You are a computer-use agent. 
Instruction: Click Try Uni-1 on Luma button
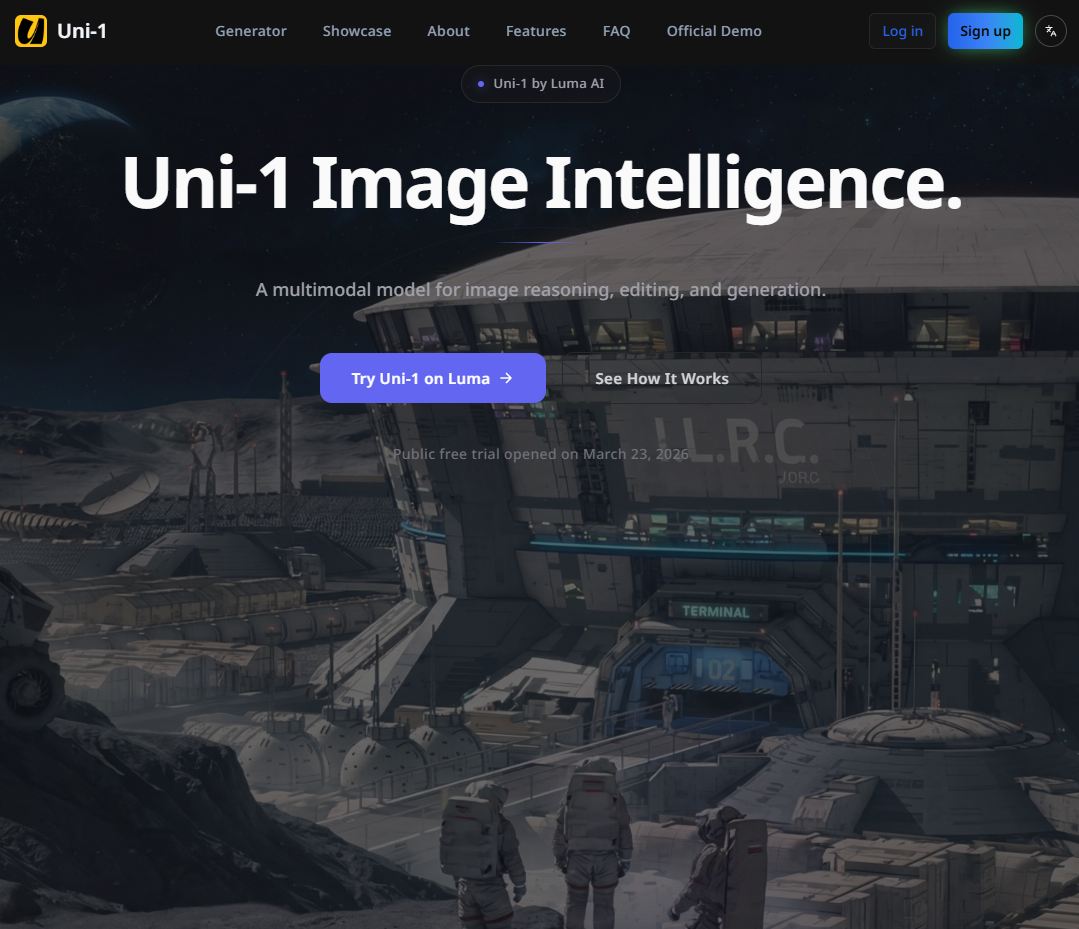[x=433, y=378]
